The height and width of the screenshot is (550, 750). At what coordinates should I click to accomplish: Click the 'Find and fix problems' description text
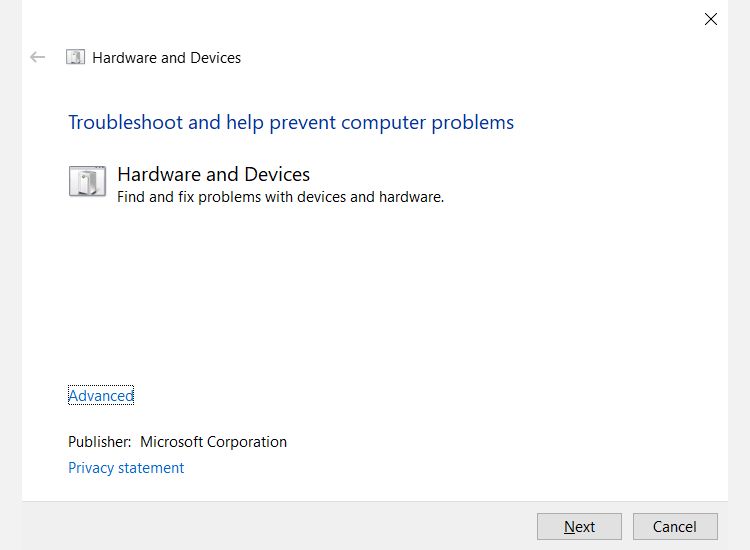click(x=280, y=197)
